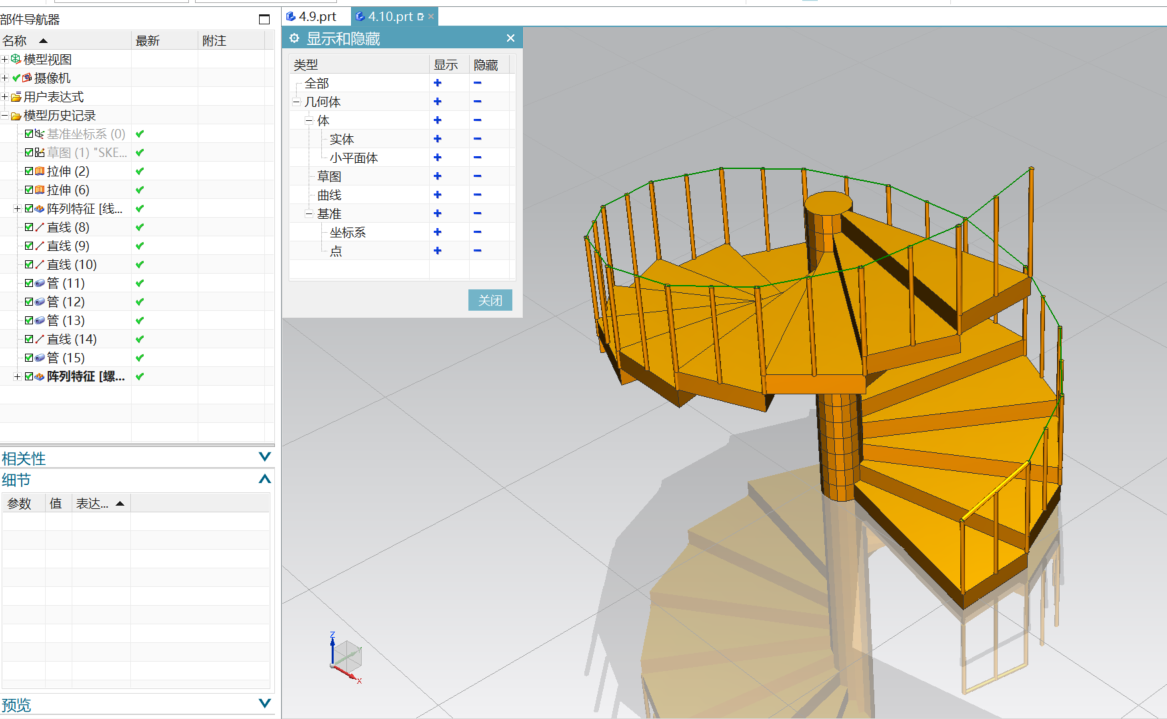Image resolution: width=1167 pixels, height=719 pixels.
Task: Click the 最新 column header
Action: pyautogui.click(x=164, y=40)
